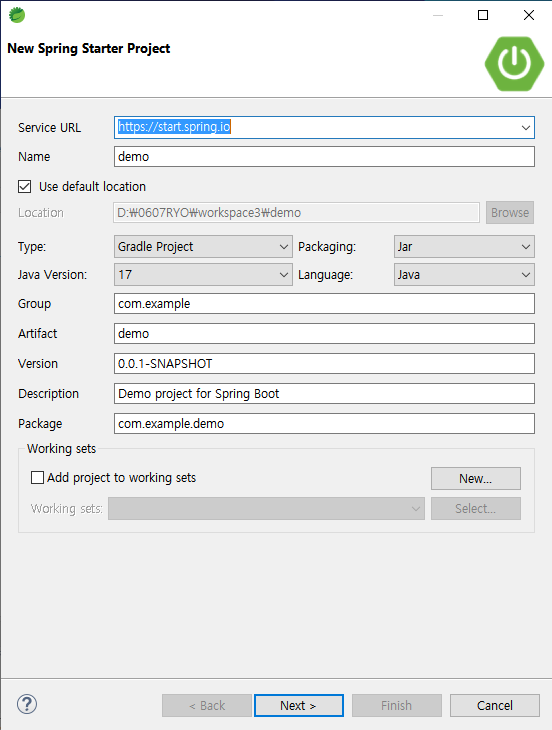Click the Java Version: label

click(53, 275)
